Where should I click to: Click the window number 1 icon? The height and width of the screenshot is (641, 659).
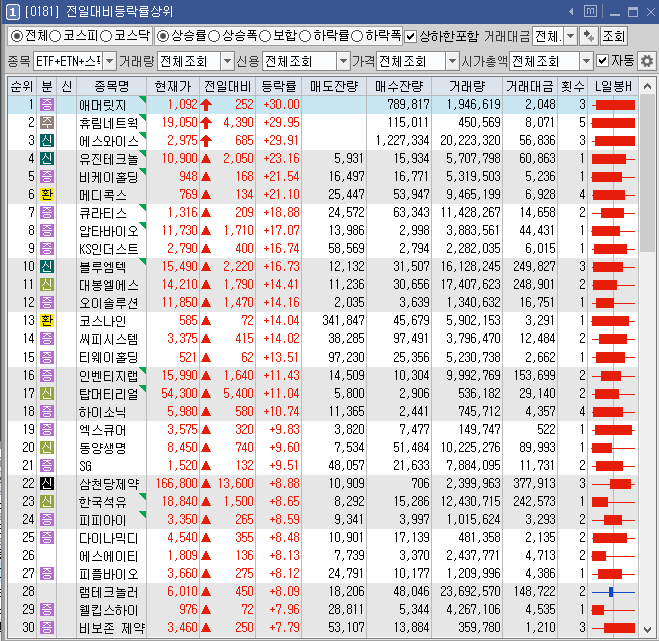12,11
